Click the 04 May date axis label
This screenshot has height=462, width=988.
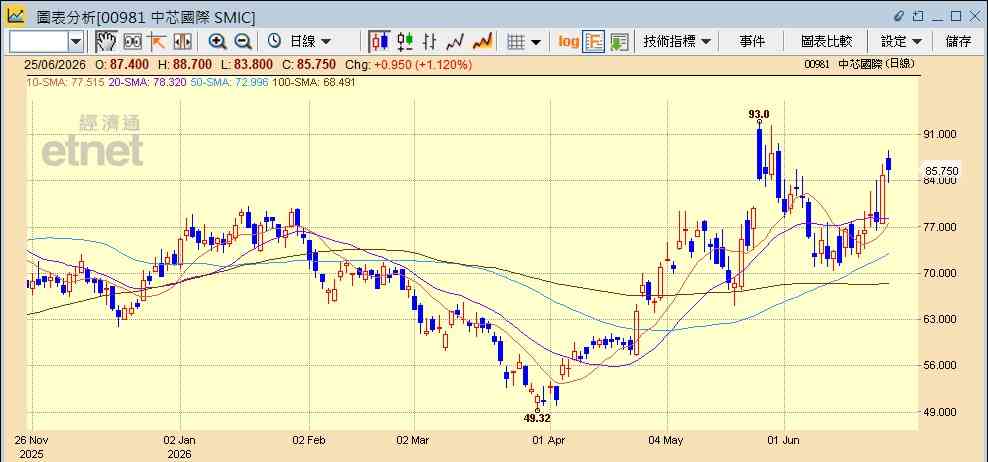click(668, 441)
